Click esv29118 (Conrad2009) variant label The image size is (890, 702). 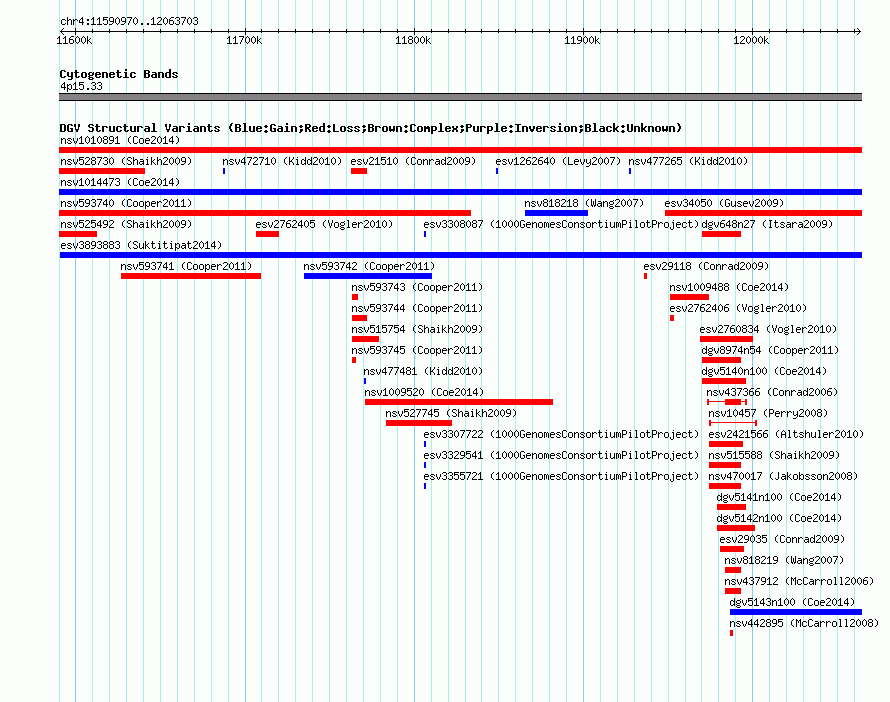pos(706,266)
